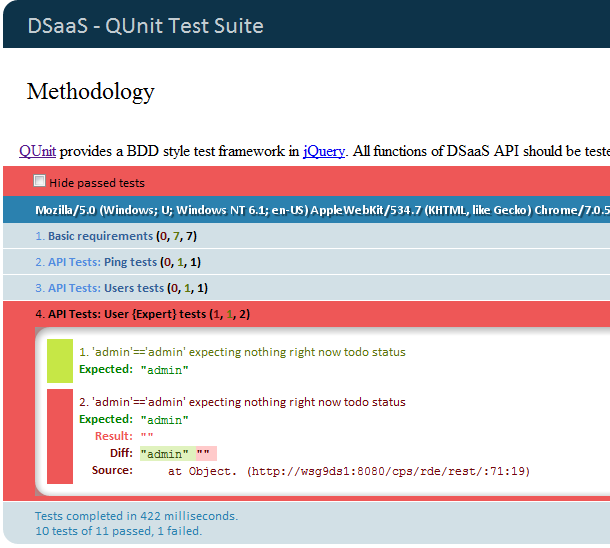Select the first passed assertion message
This screenshot has height=548, width=610.
[242, 352]
